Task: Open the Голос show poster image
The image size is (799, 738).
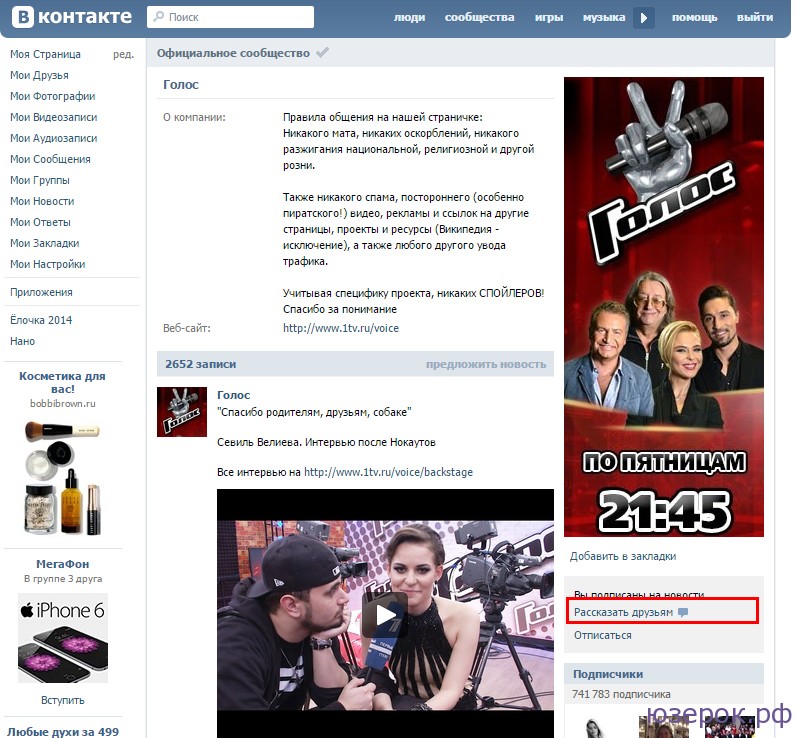Action: (x=663, y=307)
